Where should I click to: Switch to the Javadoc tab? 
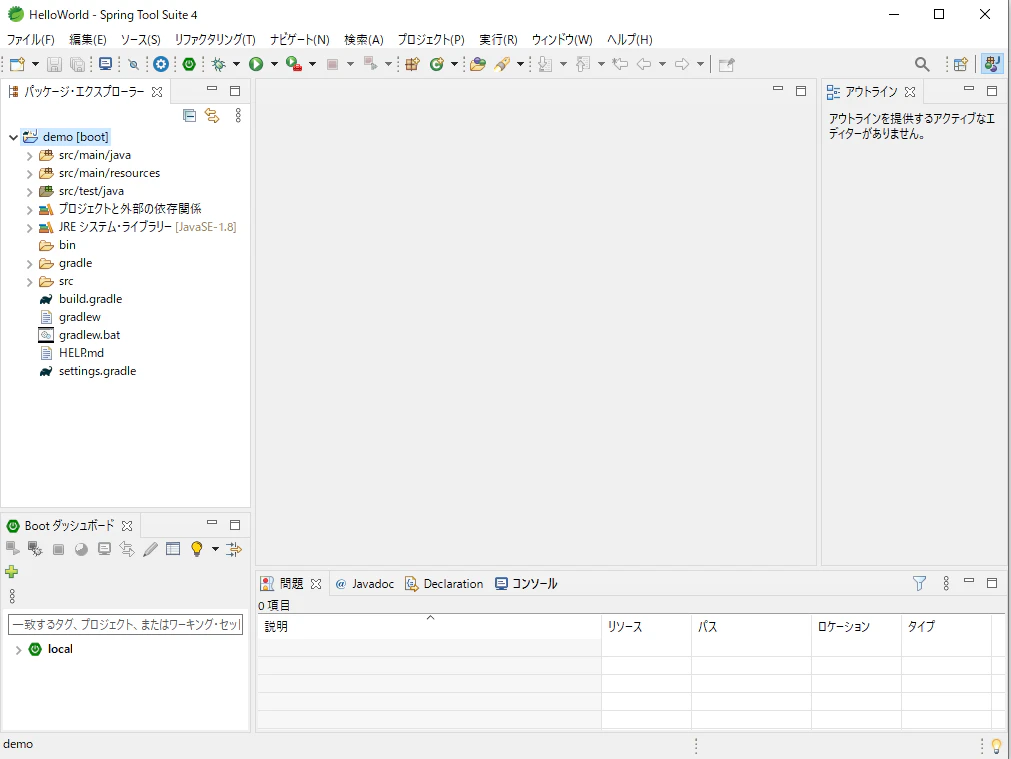[364, 584]
